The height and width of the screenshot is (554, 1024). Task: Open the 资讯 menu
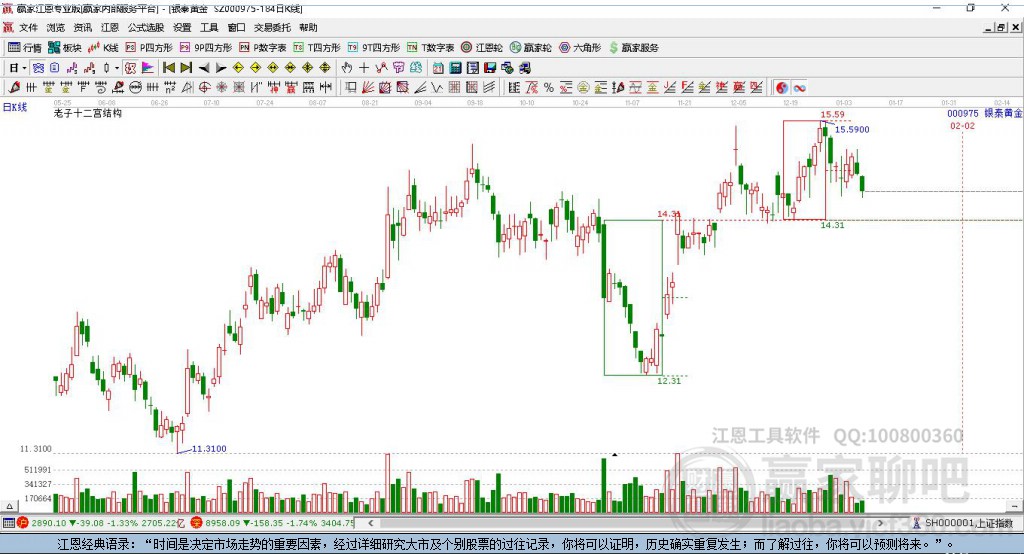pyautogui.click(x=83, y=27)
